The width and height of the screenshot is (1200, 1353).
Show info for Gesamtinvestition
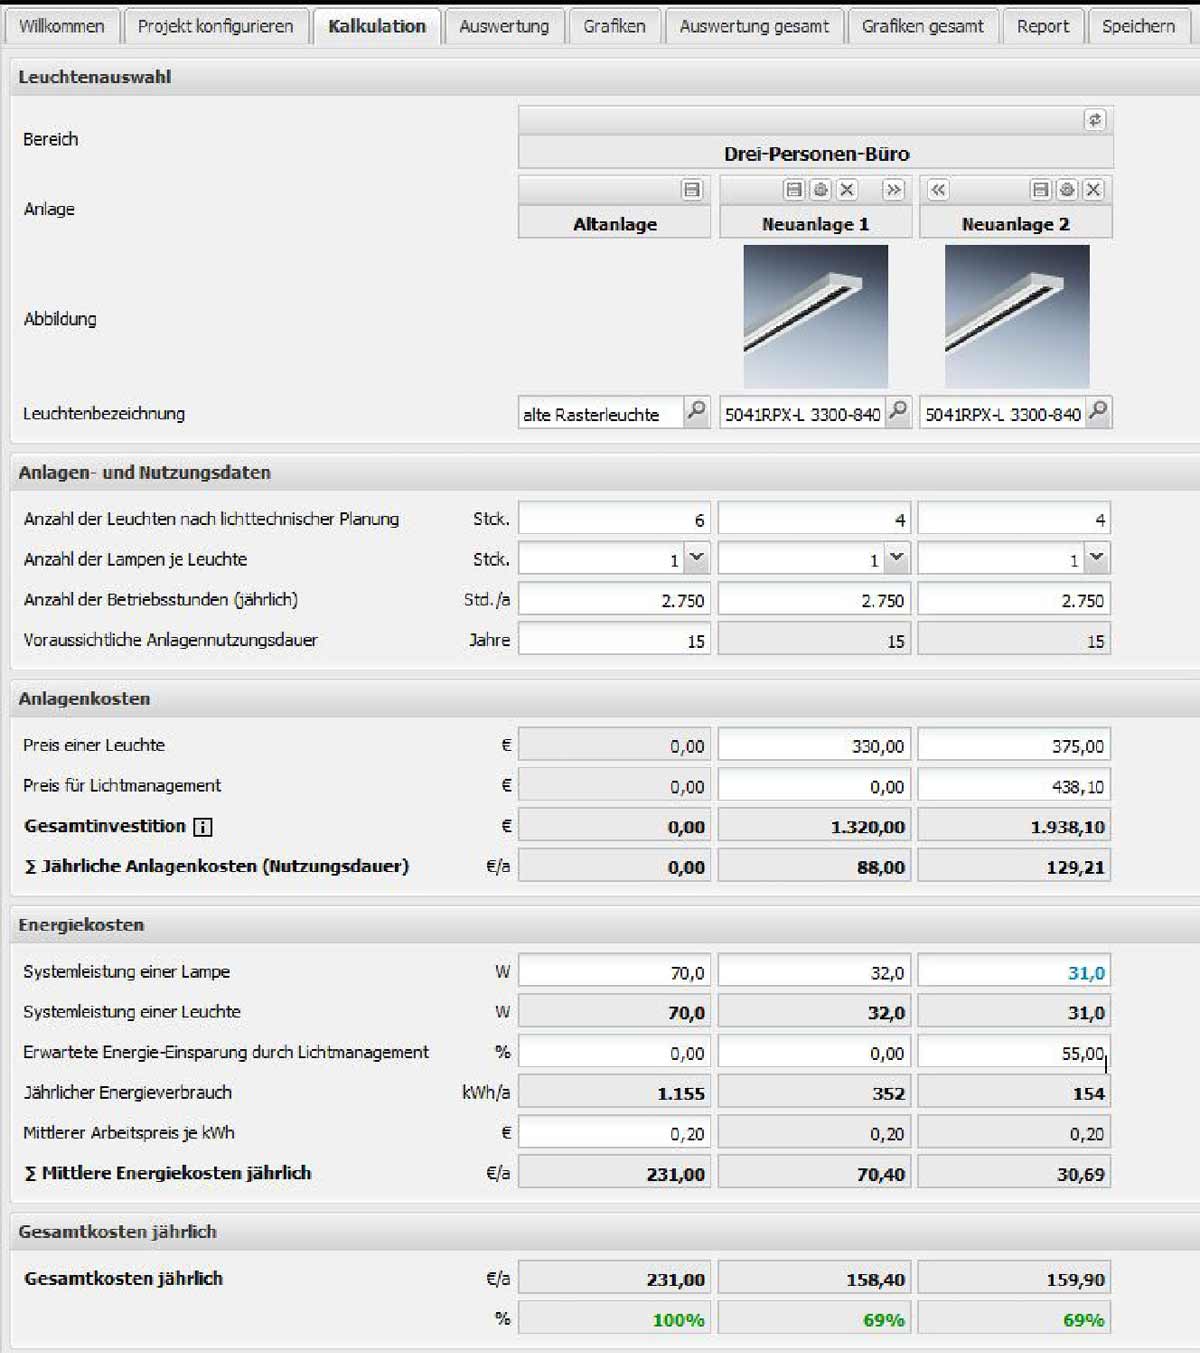[x=203, y=827]
